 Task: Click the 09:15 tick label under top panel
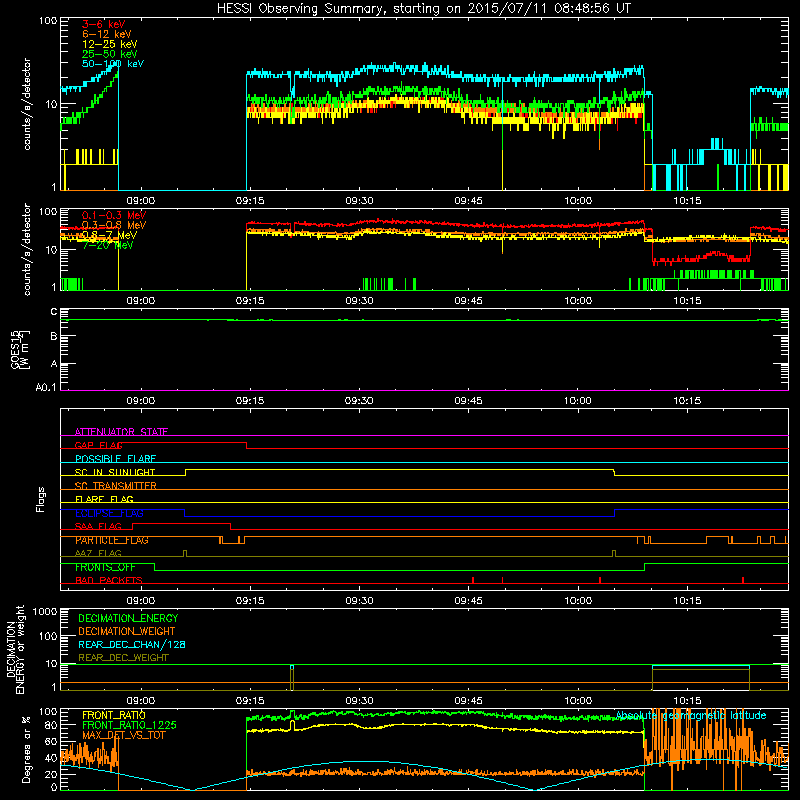249,201
